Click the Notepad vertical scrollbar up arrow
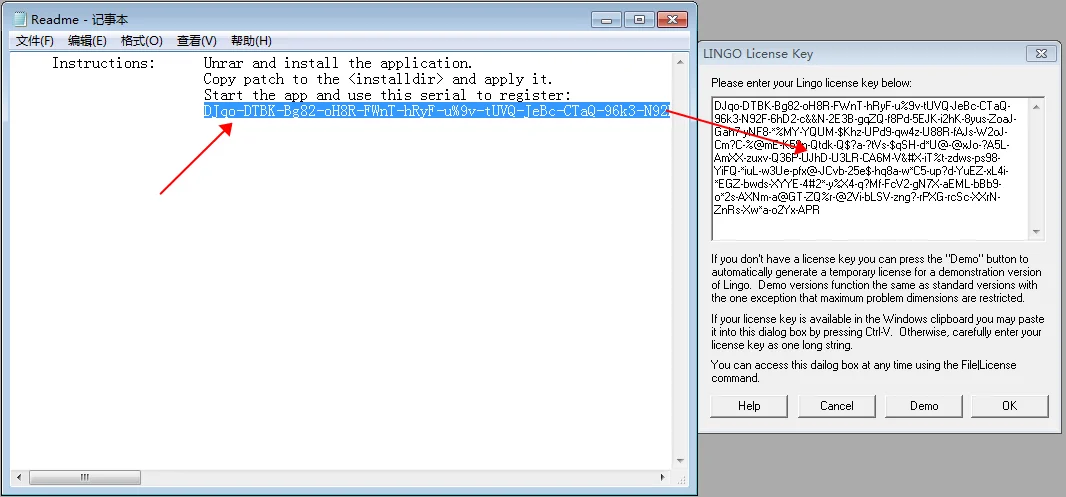1066x497 pixels. [x=679, y=62]
